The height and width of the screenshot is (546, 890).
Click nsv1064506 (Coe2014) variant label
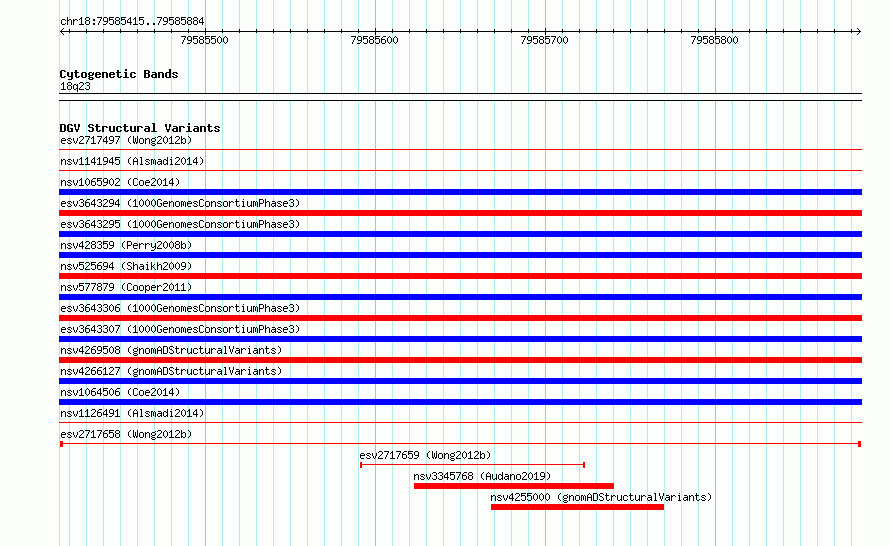coord(120,392)
